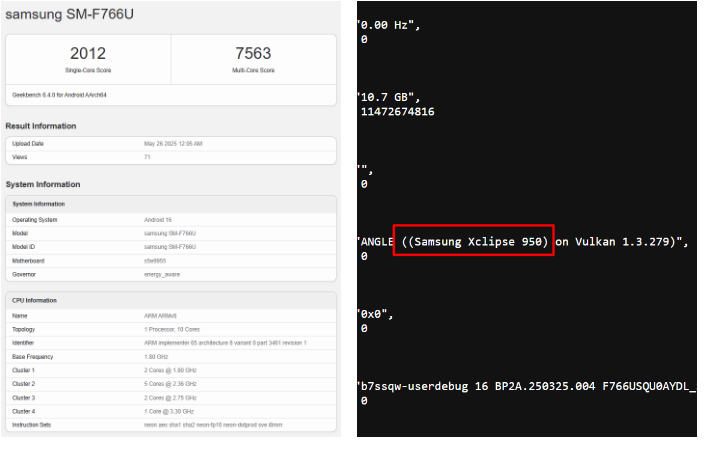Click the 'Cluster 4' row label
The width and height of the screenshot is (706, 451).
click(x=23, y=411)
